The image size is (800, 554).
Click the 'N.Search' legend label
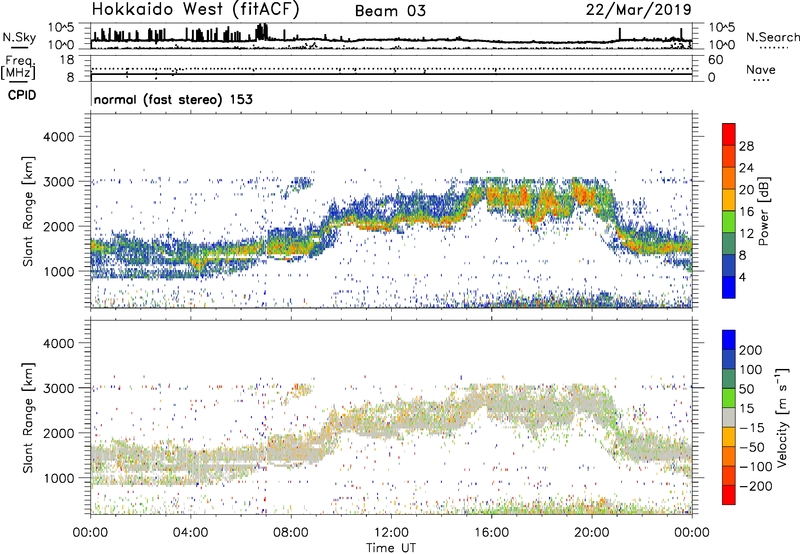tap(772, 37)
